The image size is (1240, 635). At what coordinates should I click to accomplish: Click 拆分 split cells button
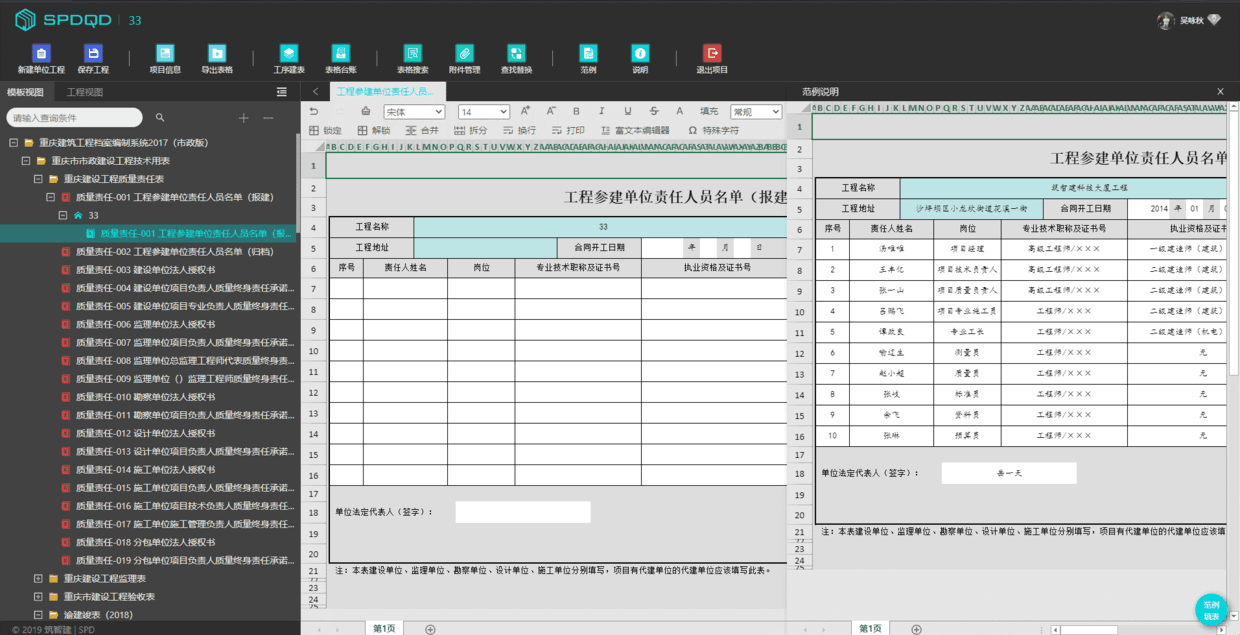[471, 130]
